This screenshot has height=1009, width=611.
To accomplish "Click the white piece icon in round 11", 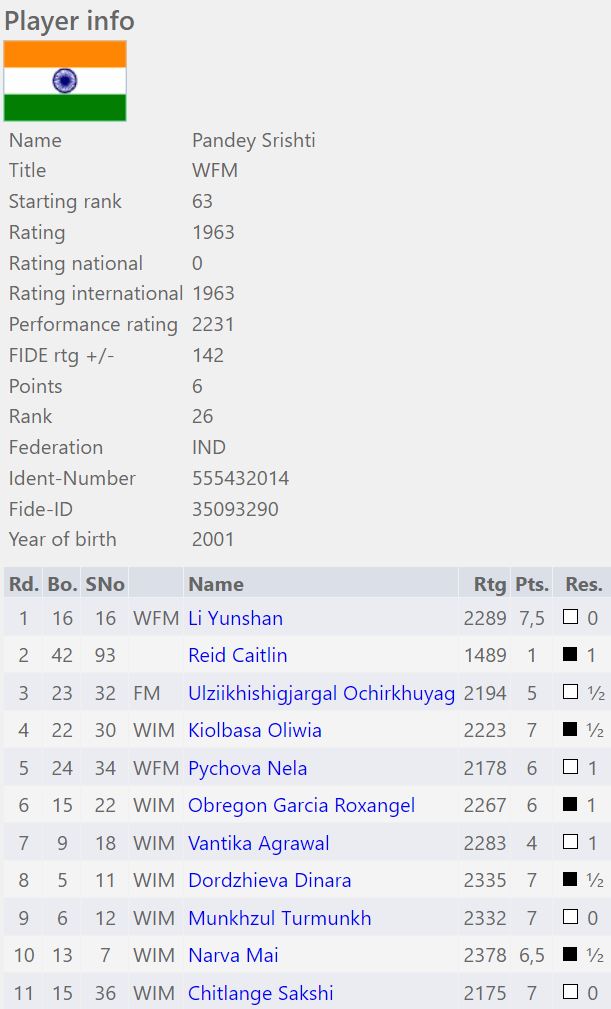I will [571, 993].
